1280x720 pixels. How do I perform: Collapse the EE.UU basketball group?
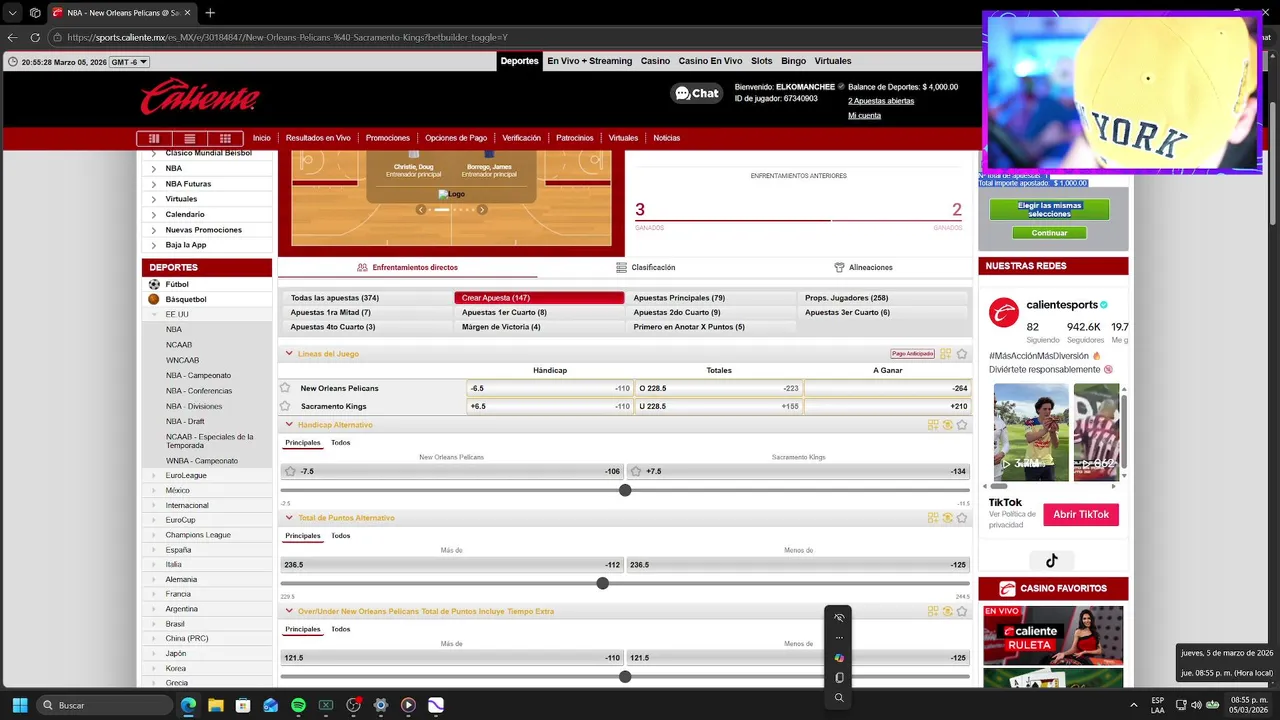(154, 314)
